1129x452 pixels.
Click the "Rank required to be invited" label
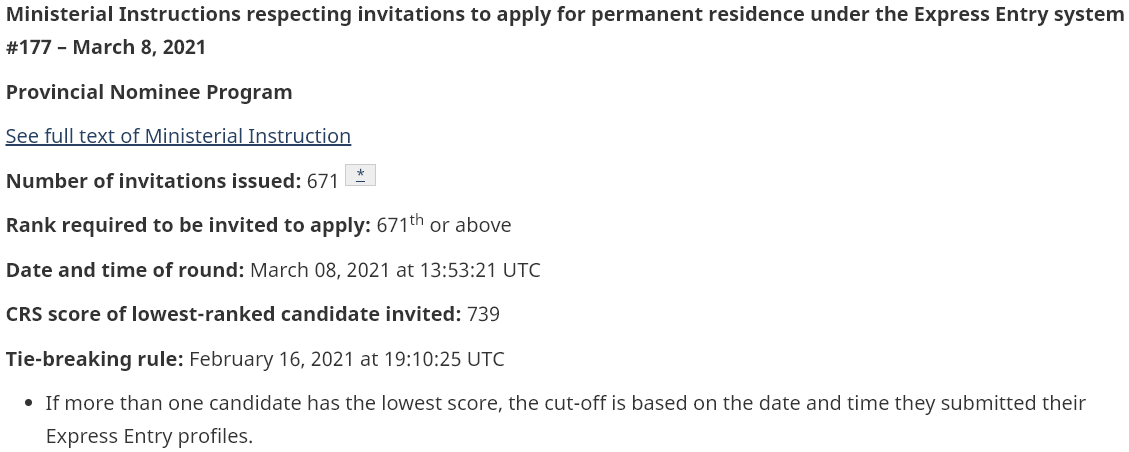tap(188, 225)
